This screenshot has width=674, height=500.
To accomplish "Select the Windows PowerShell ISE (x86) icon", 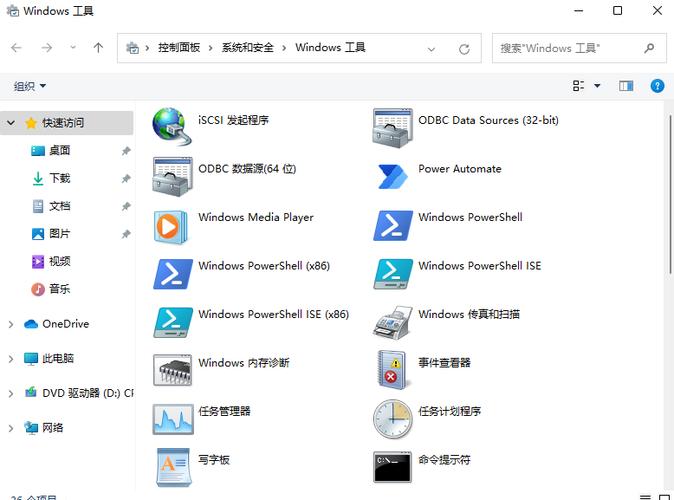I will [173, 322].
